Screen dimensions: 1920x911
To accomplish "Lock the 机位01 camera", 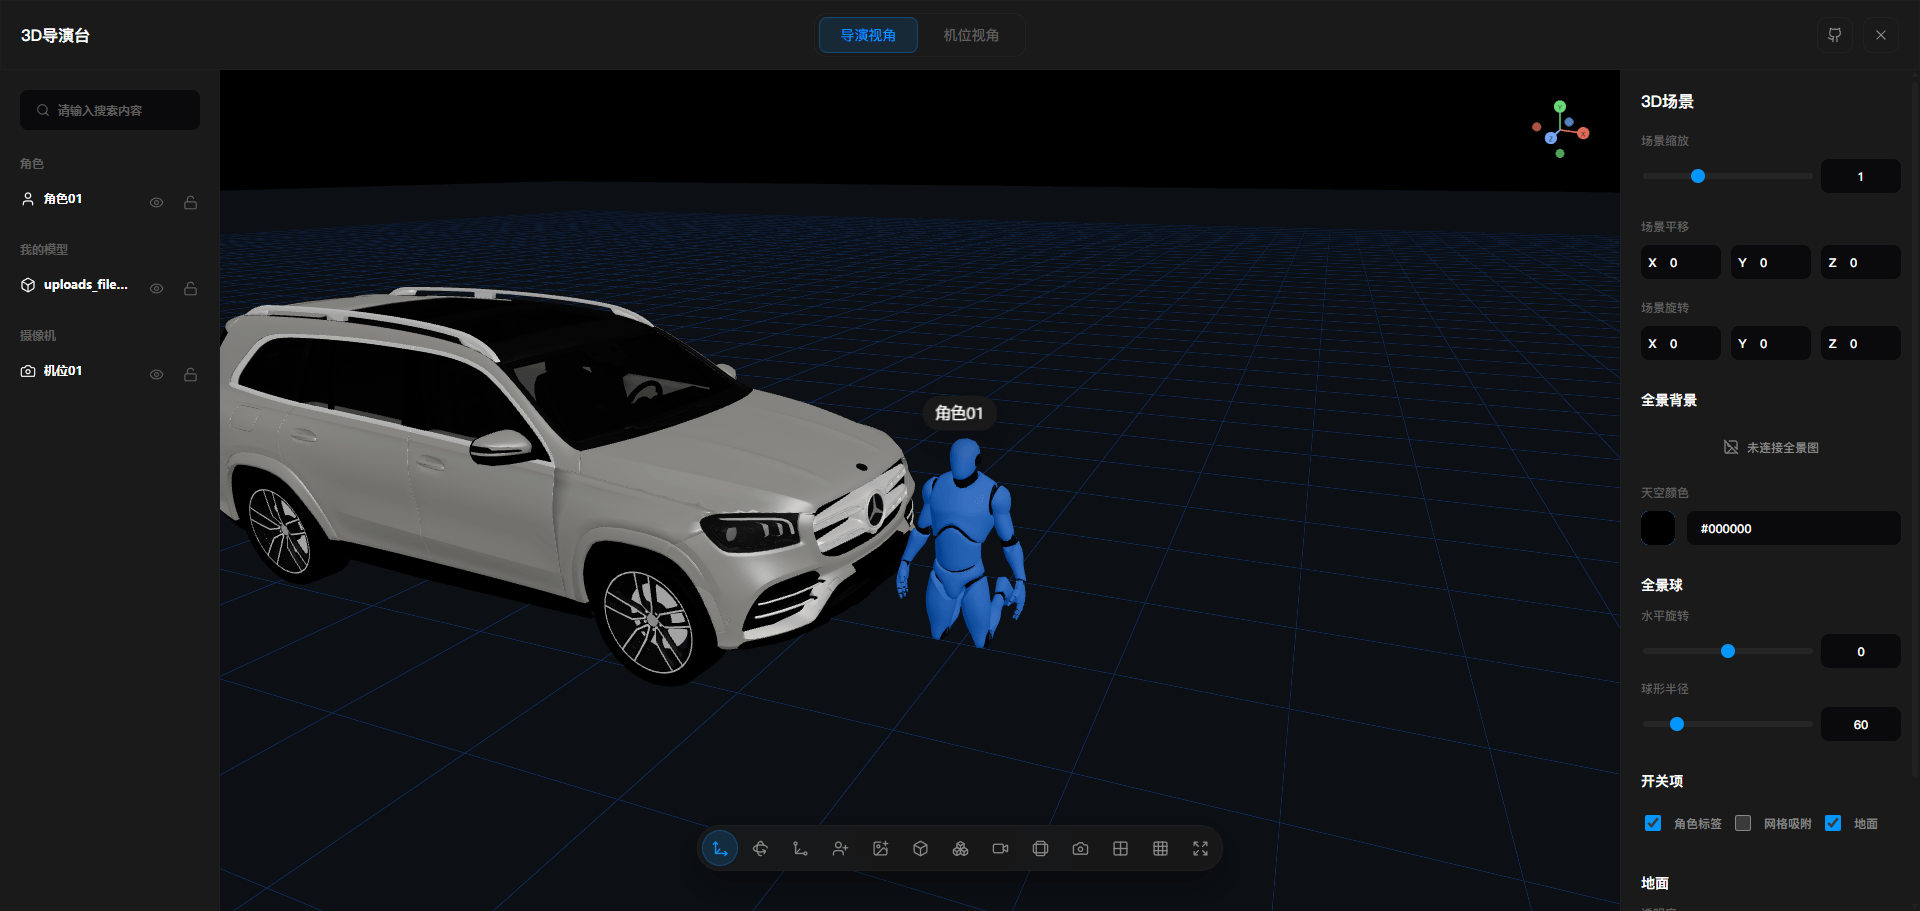I will point(190,374).
